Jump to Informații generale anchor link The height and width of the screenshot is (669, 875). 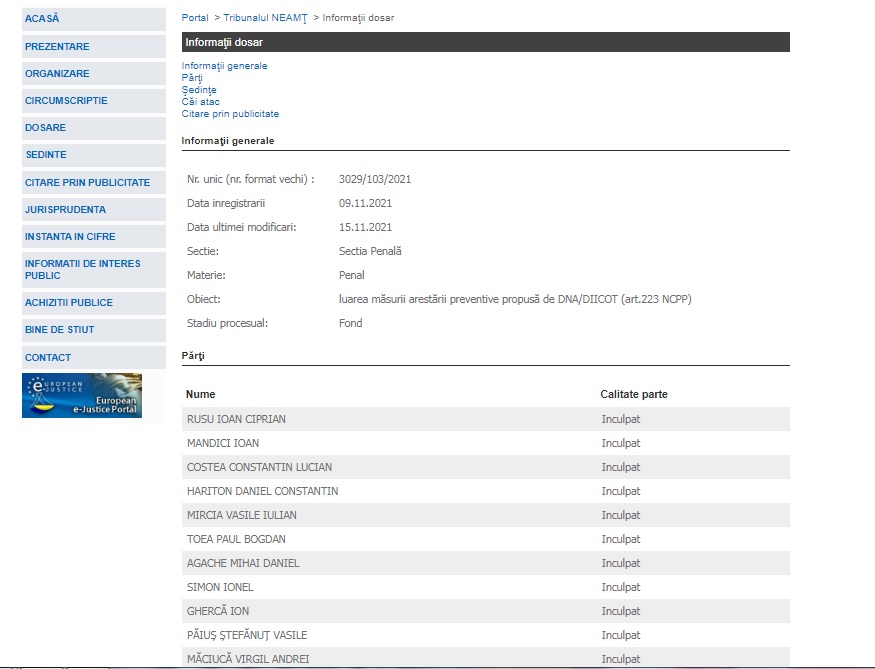pos(224,66)
